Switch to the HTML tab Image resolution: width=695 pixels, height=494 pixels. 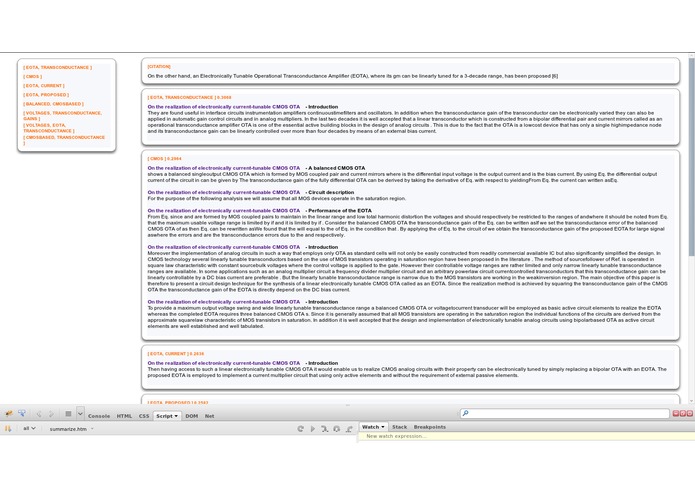click(124, 416)
